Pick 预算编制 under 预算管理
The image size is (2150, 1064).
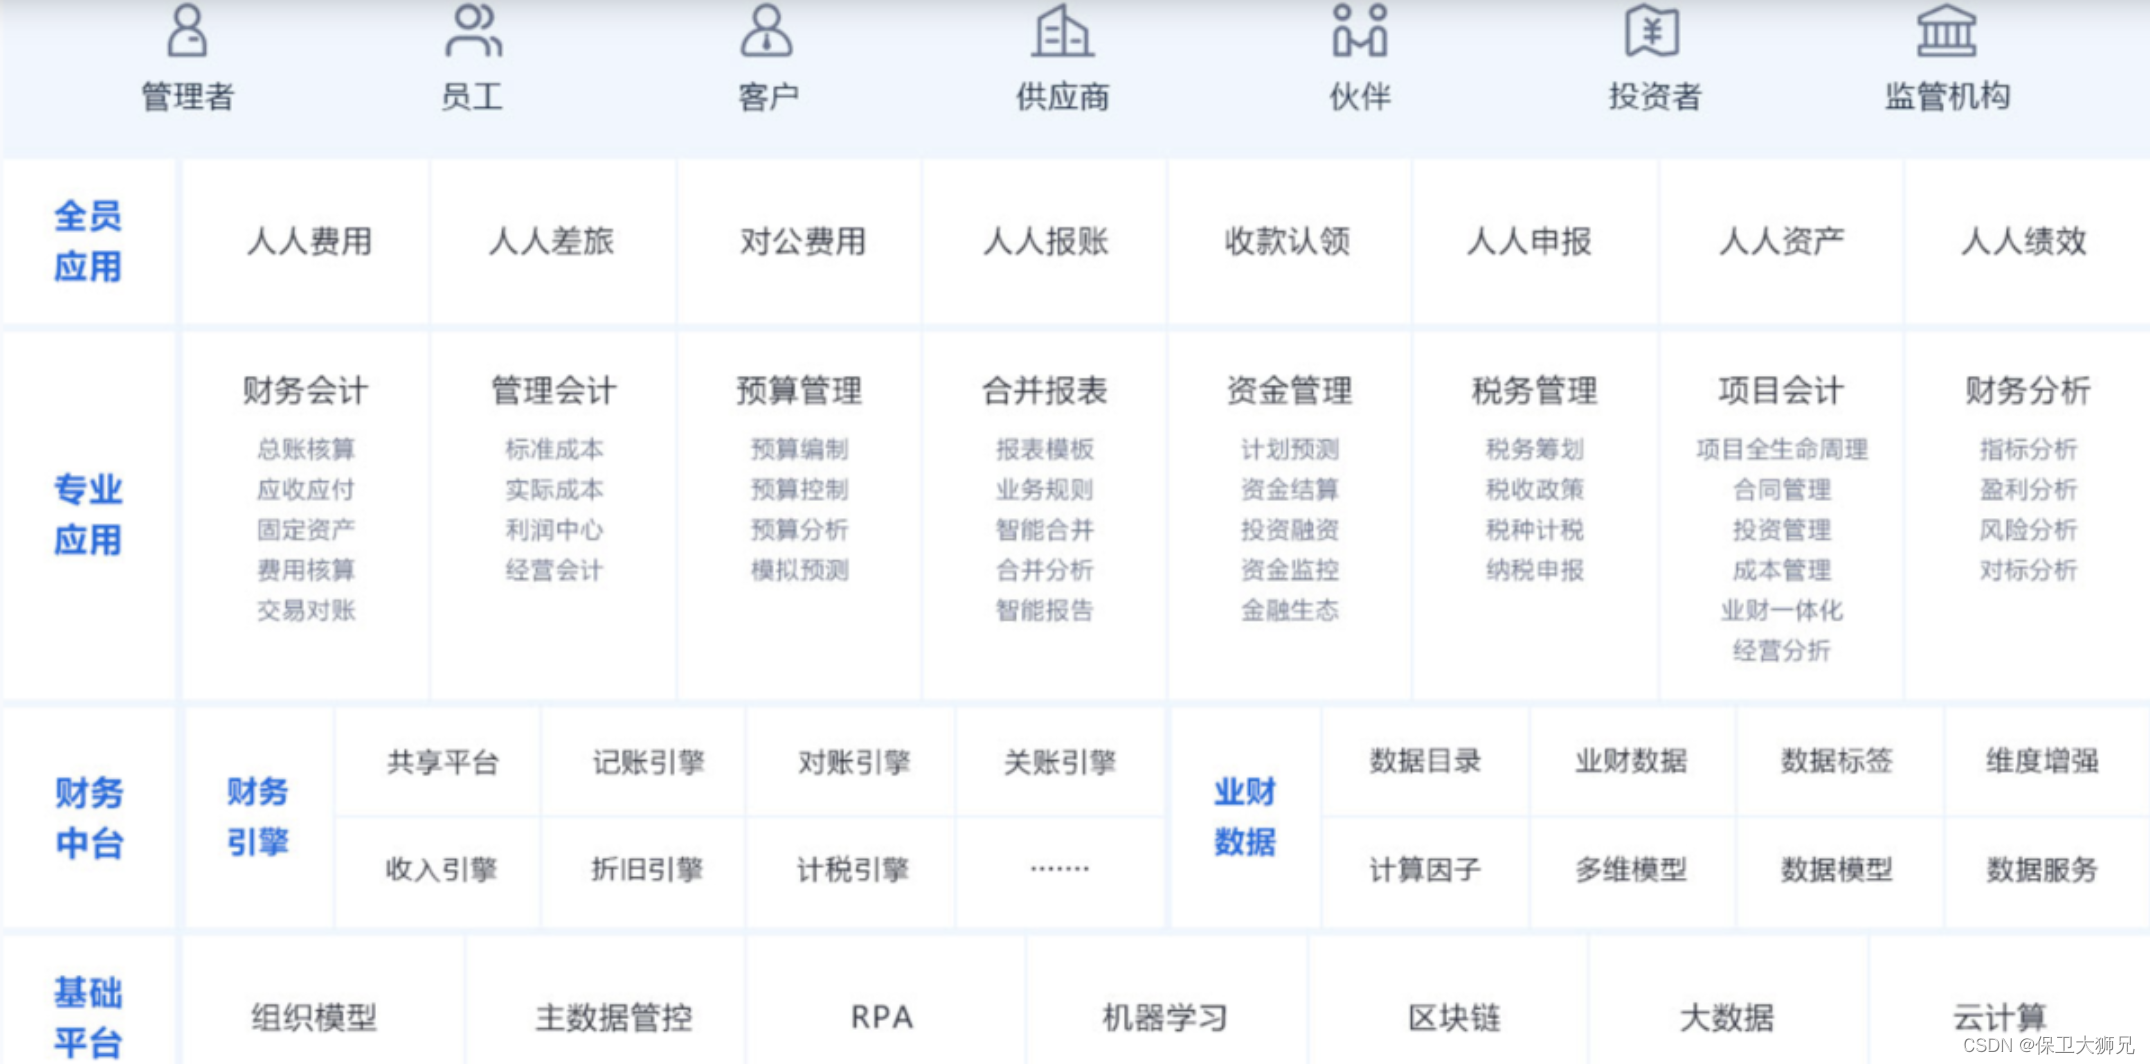(x=799, y=449)
